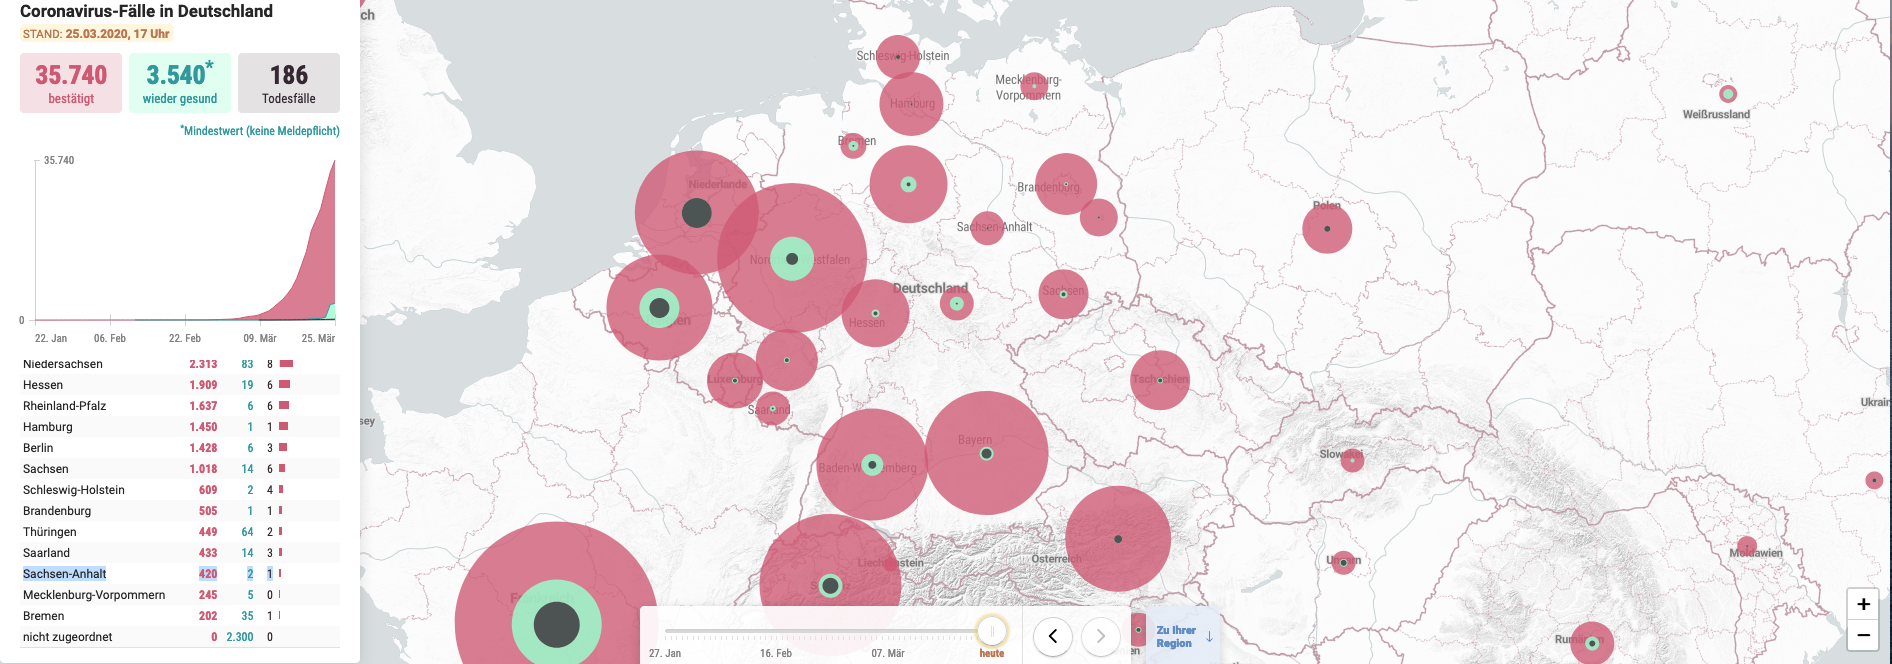Click the Mecklenburg-Vorpommern map bubble
This screenshot has height=664, width=1892.
(x=1034, y=86)
